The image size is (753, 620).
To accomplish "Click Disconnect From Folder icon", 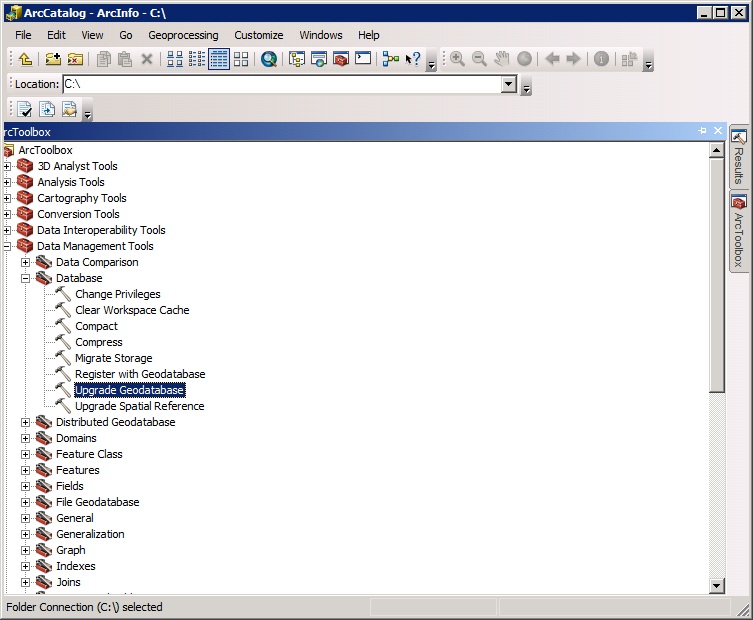I will (75, 59).
